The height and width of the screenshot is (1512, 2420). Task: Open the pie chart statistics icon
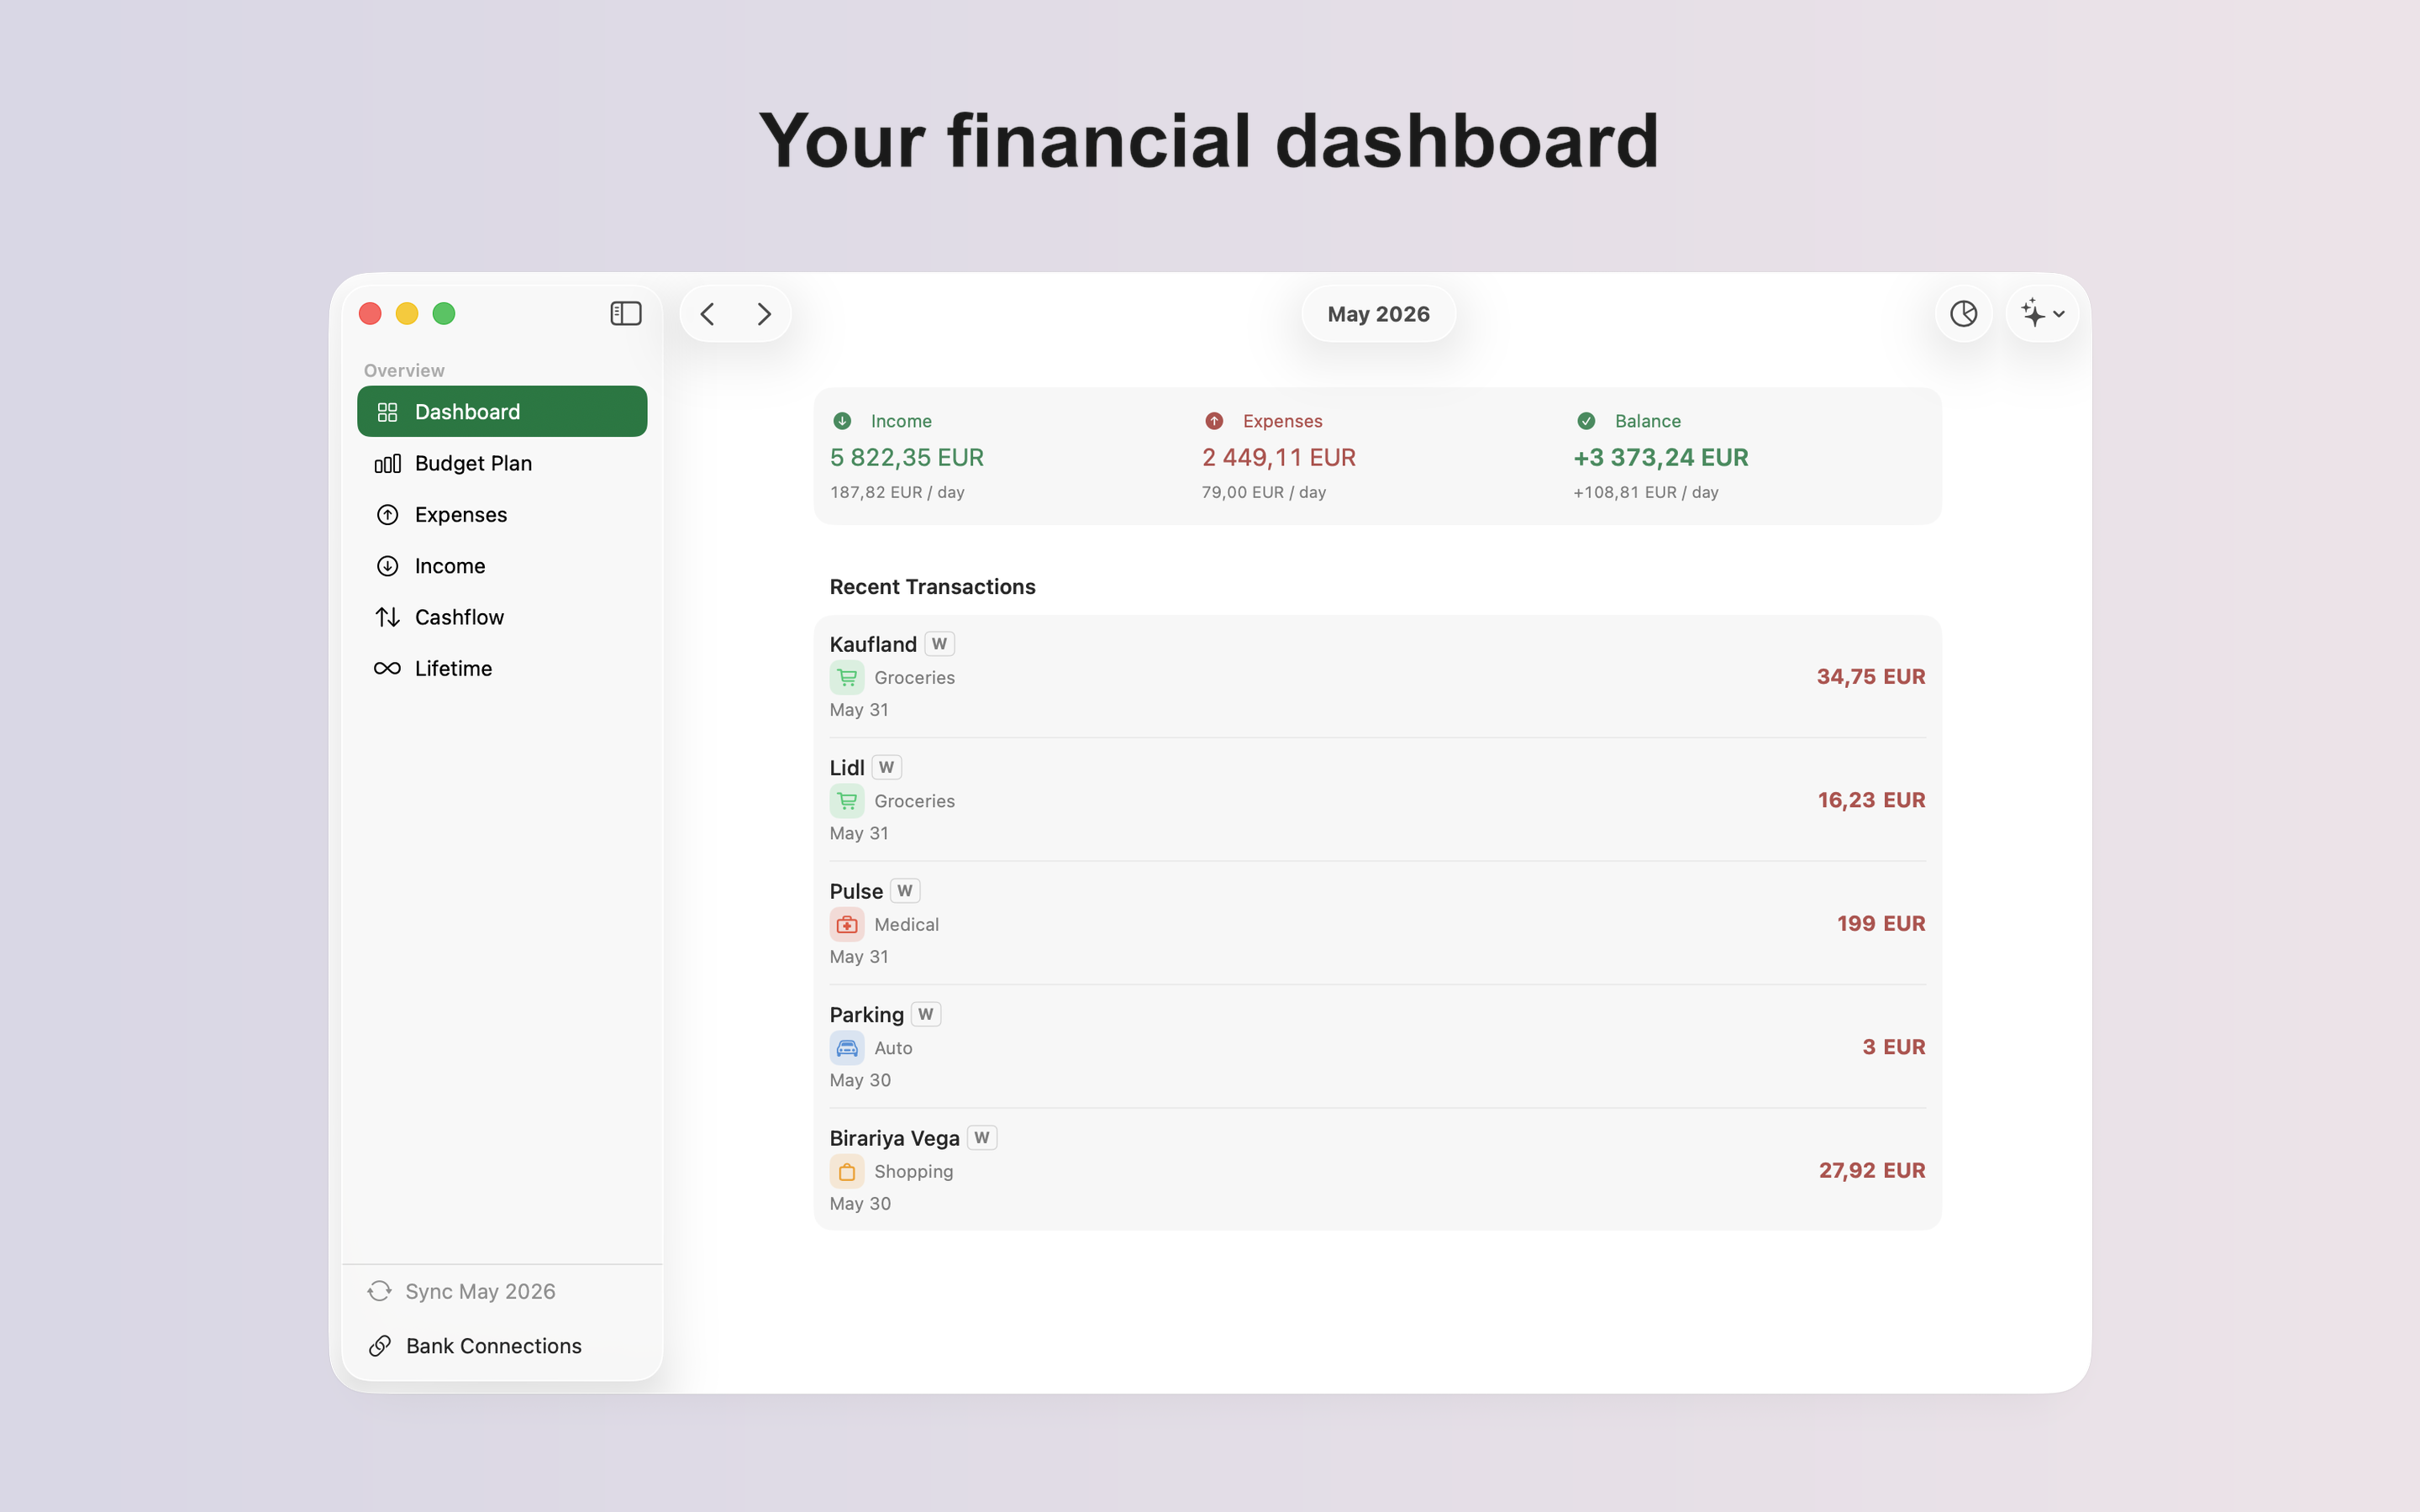[1963, 314]
